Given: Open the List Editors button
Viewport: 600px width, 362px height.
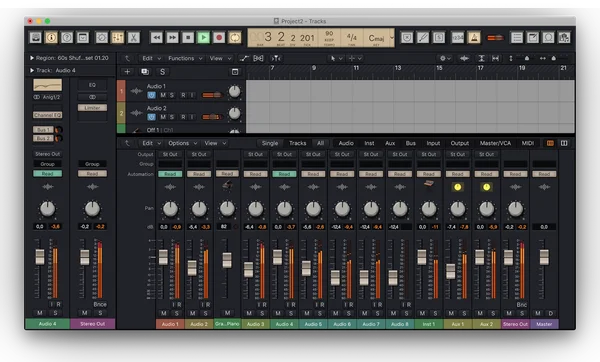Looking at the screenshot, I should 517,38.
